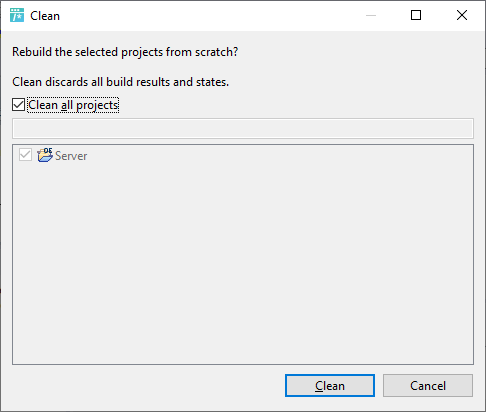
Task: Select the Server project name in list
Action: 71,156
